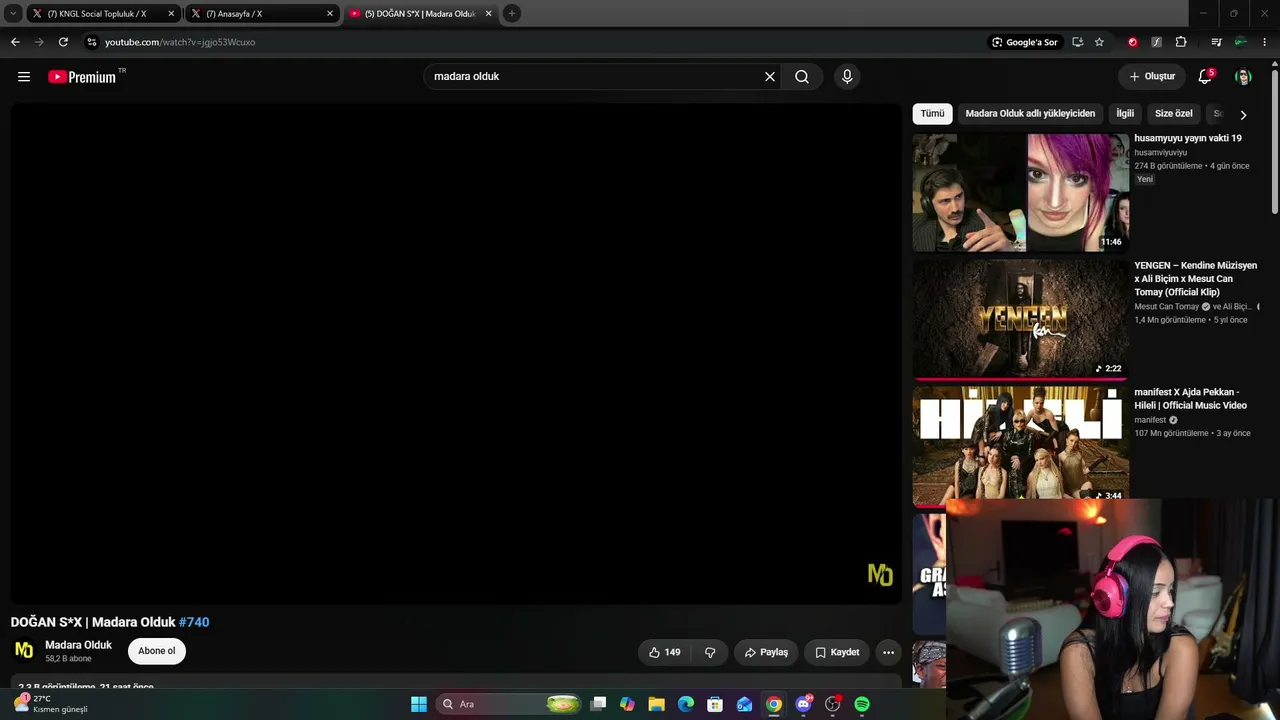The width and height of the screenshot is (1280, 720).
Task: Start voice search with microphone
Action: point(847,77)
